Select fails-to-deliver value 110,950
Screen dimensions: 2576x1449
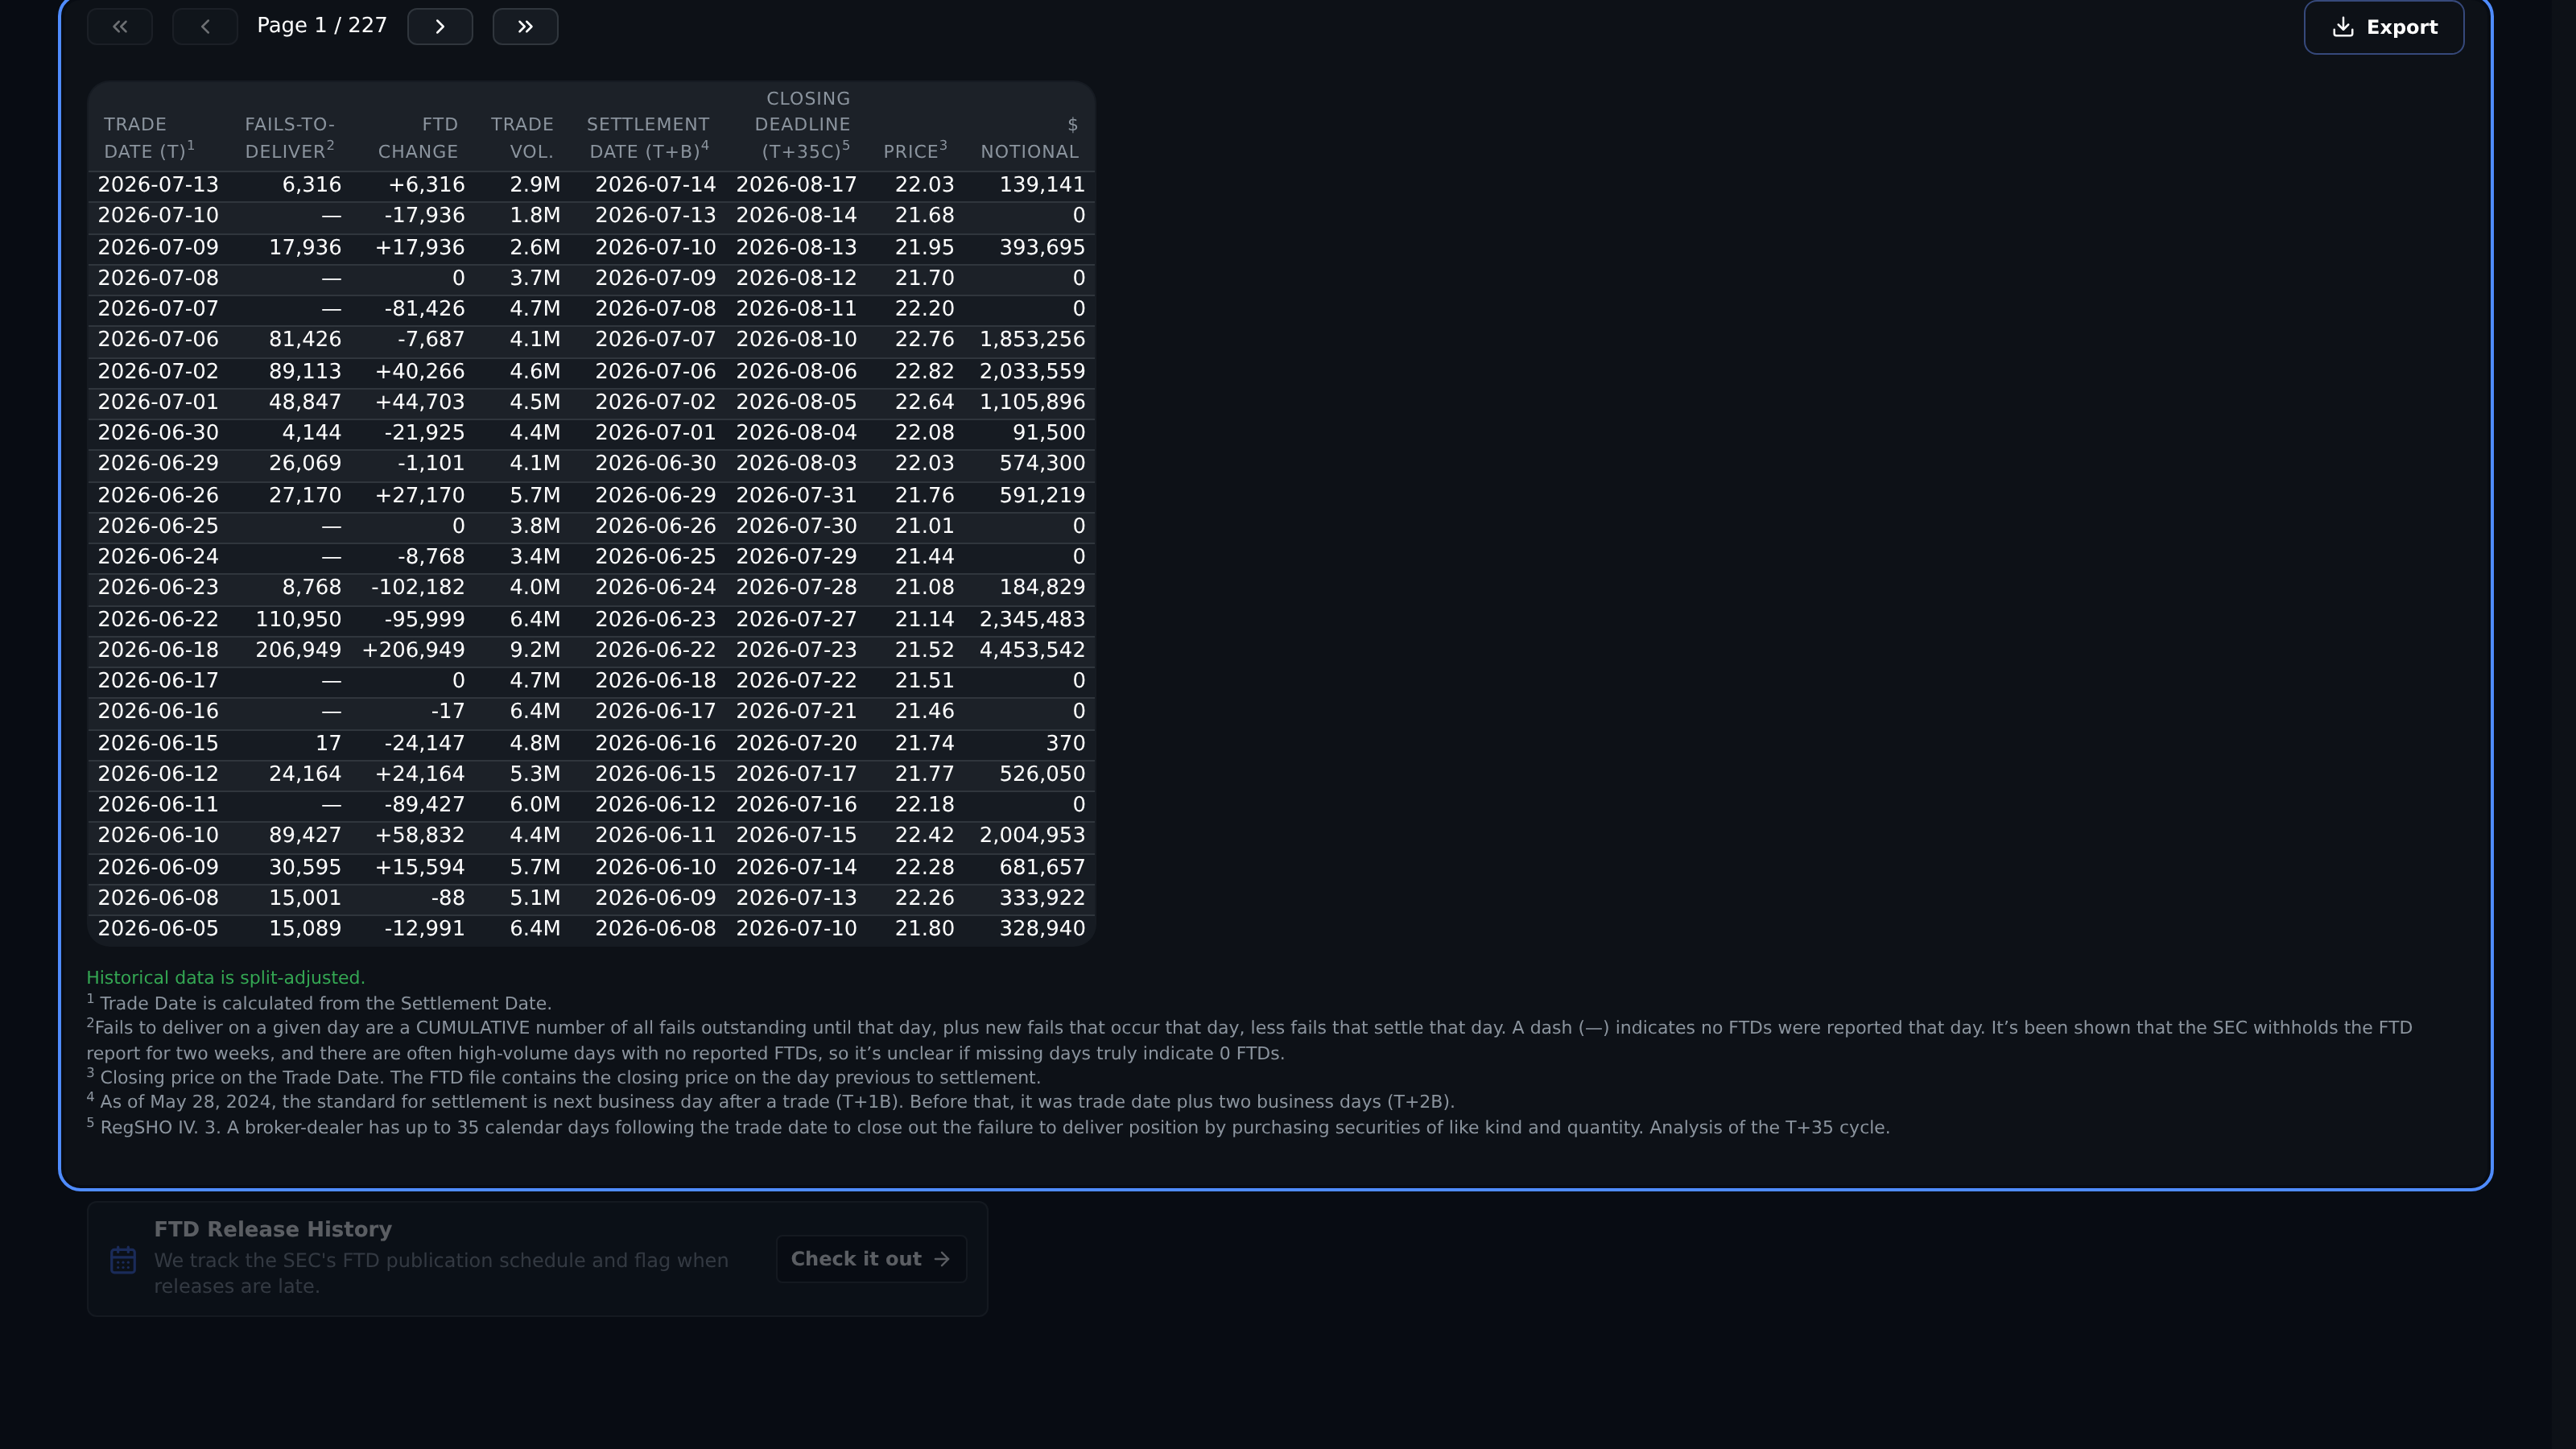[x=298, y=620]
